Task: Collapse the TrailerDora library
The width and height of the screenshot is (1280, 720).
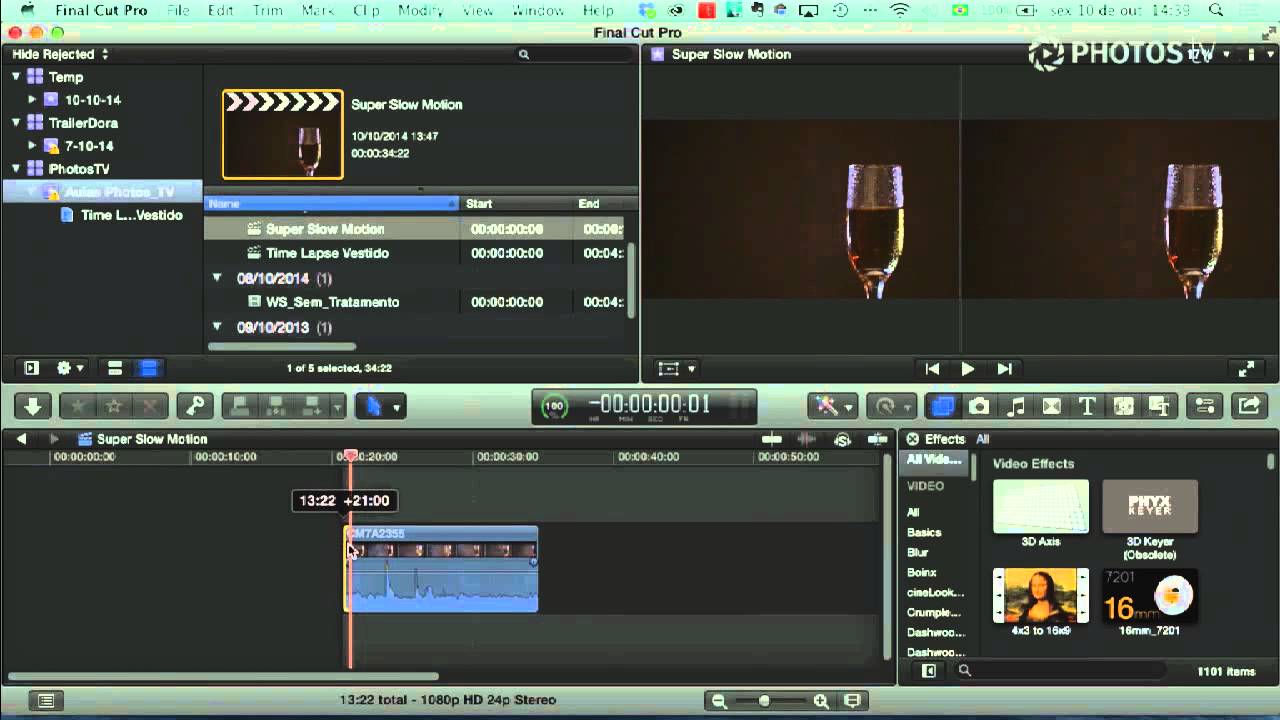Action: [16, 123]
